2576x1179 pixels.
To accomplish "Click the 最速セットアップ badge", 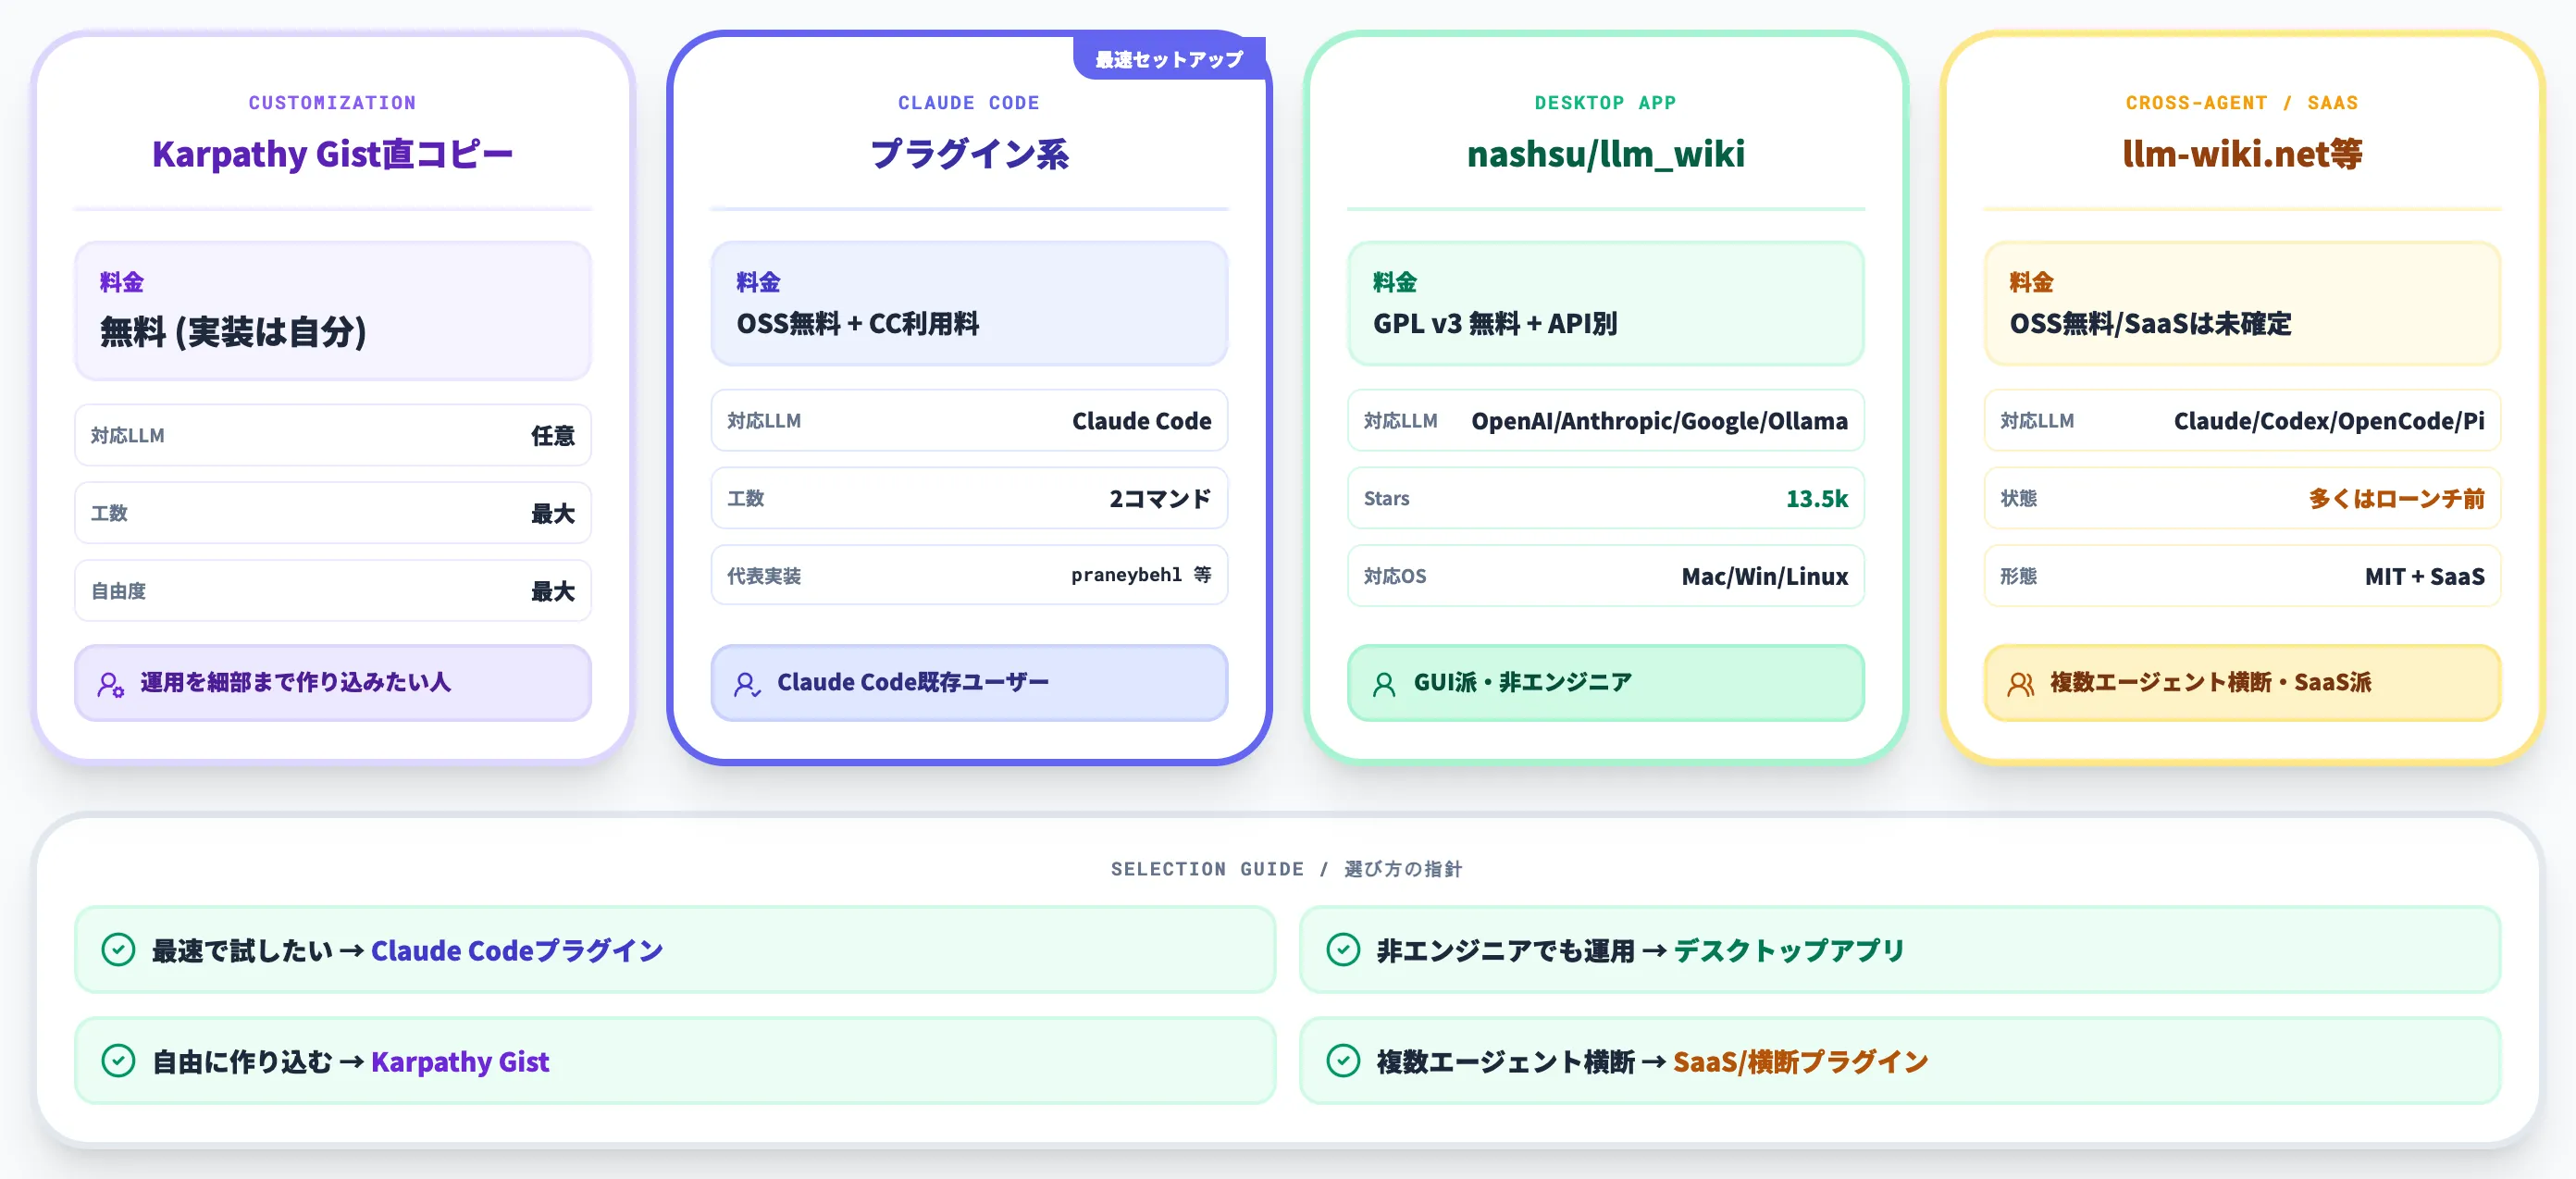I will (1169, 59).
